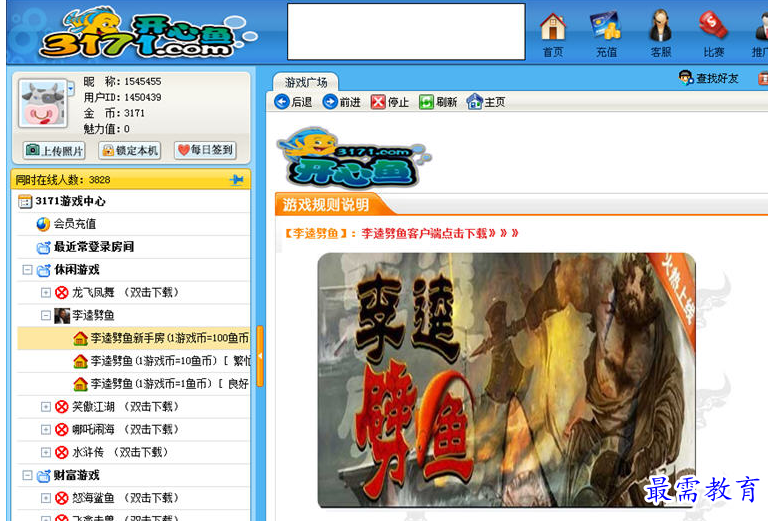Image resolution: width=768 pixels, height=521 pixels.
Task: Select the 哪吒闹海 (双击下载) entry
Action: 126,429
